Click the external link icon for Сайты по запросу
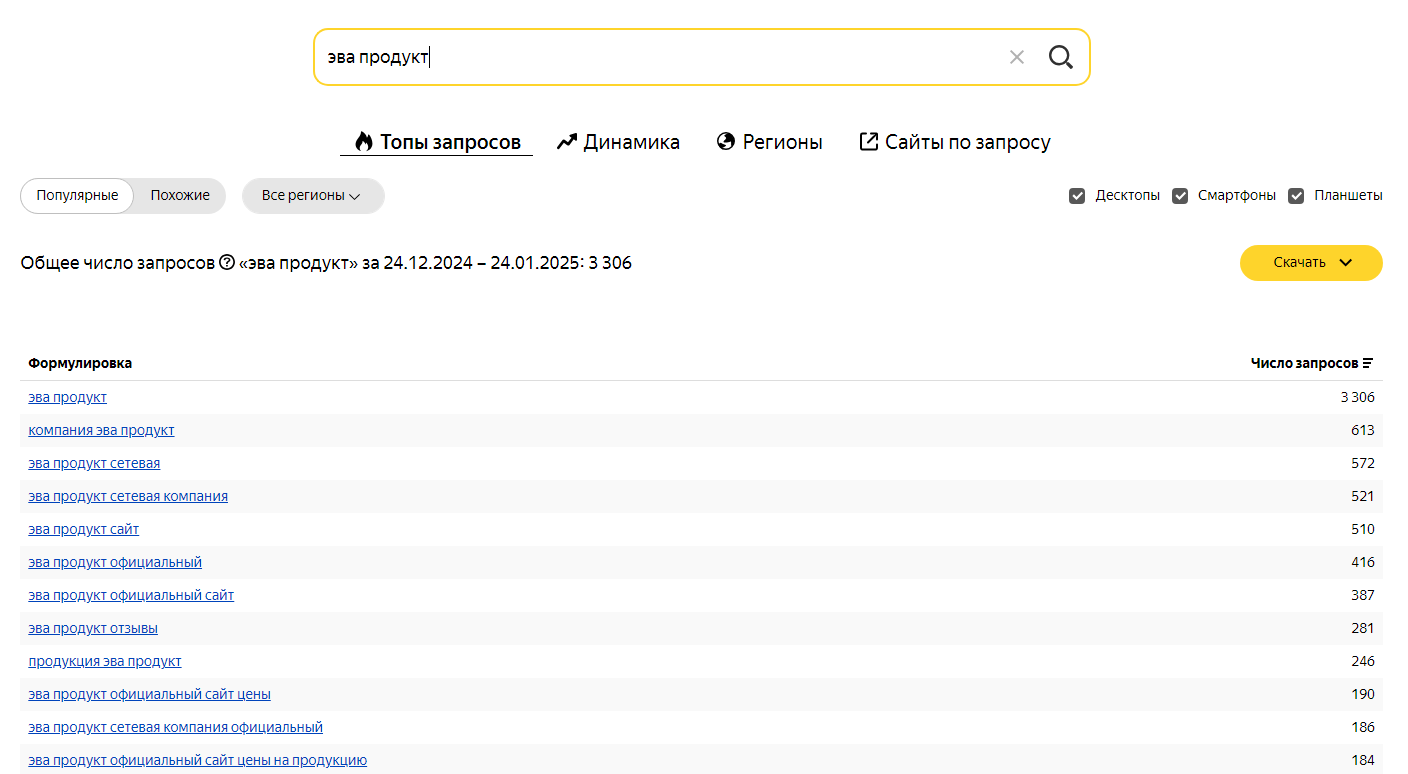Image resolution: width=1408 pixels, height=774 pixels. 868,142
